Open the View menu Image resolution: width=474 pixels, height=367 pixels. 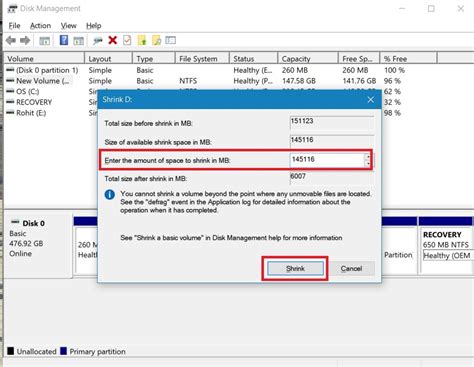(68, 26)
